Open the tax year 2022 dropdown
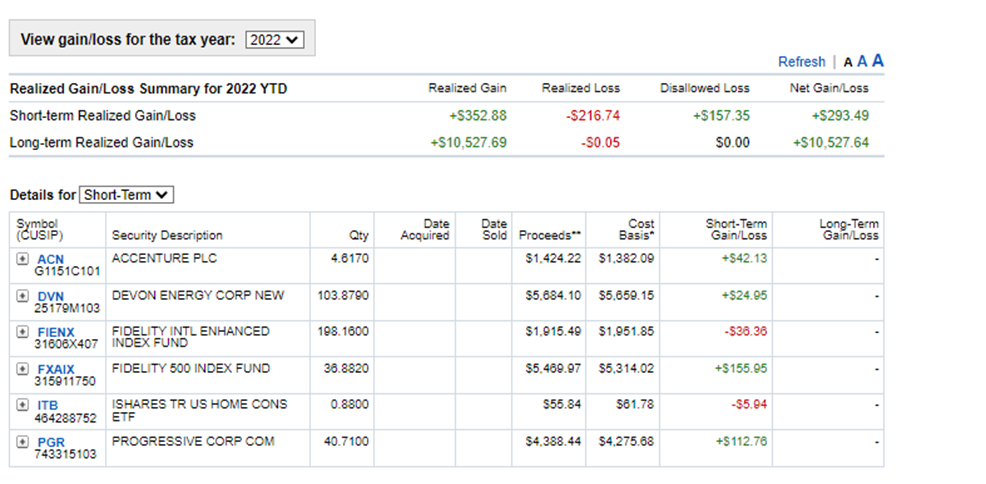This screenshot has height=484, width=986. point(274,40)
